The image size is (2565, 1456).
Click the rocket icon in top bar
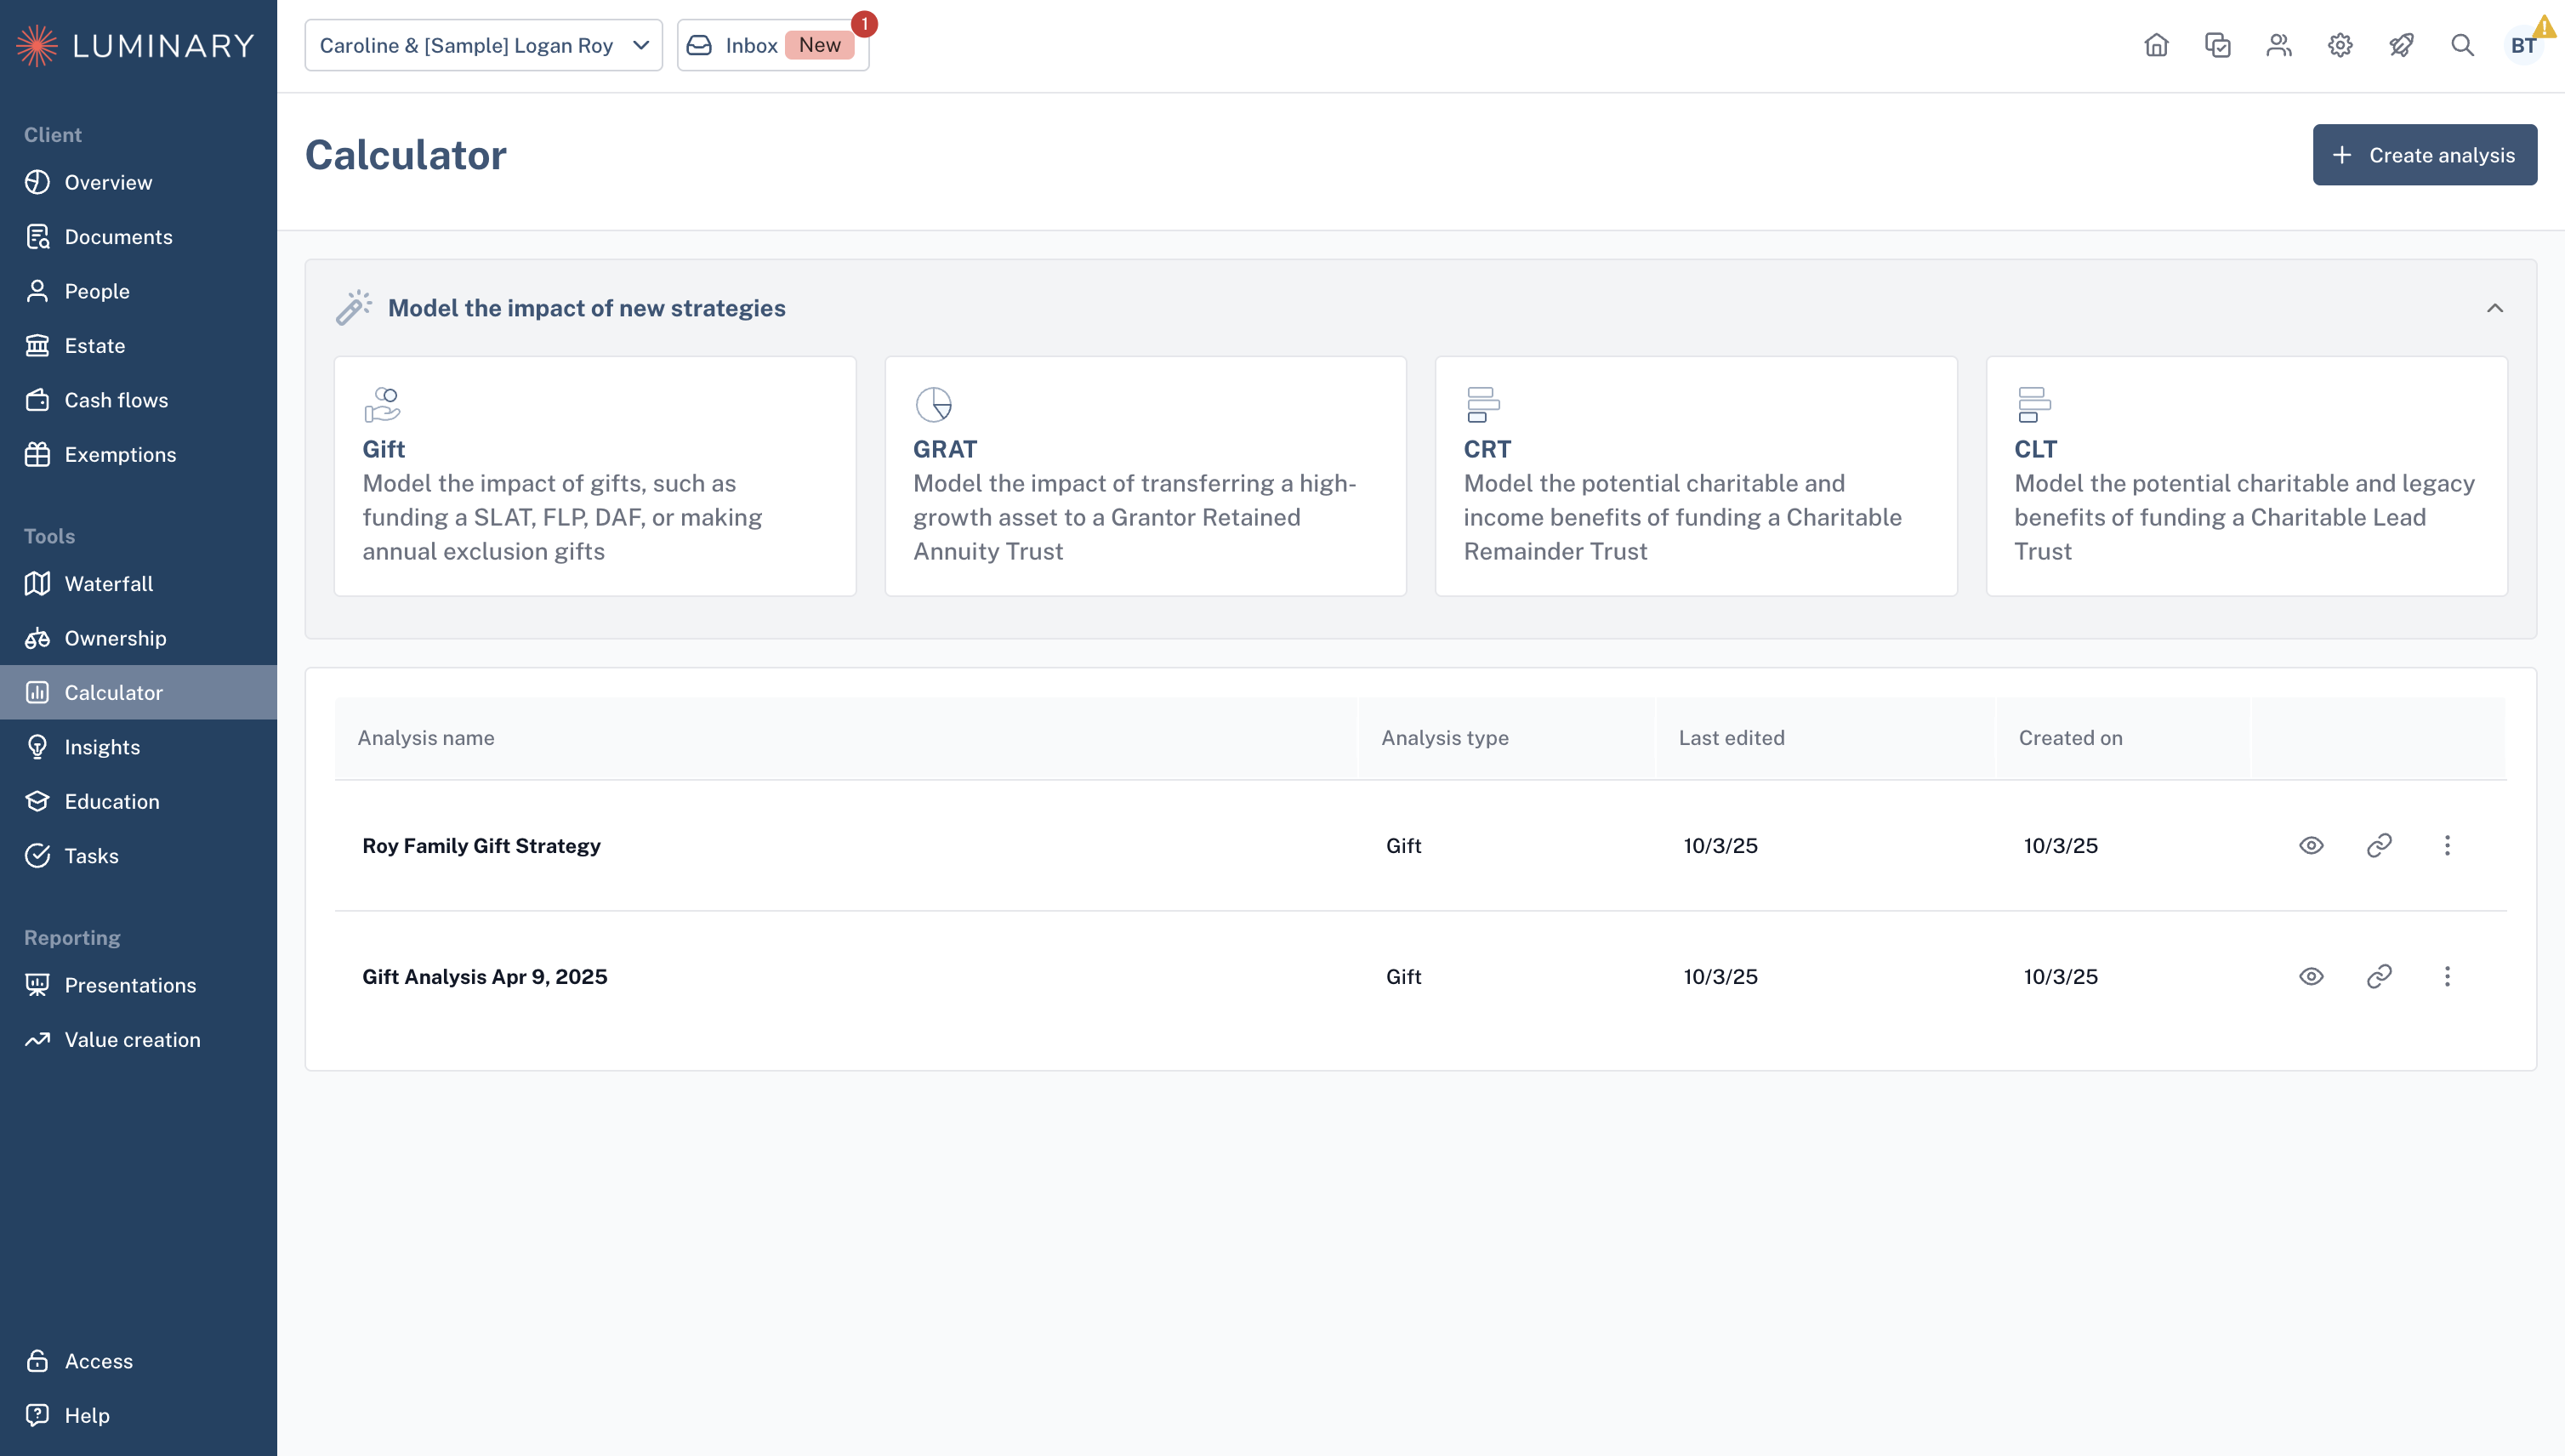(2401, 45)
